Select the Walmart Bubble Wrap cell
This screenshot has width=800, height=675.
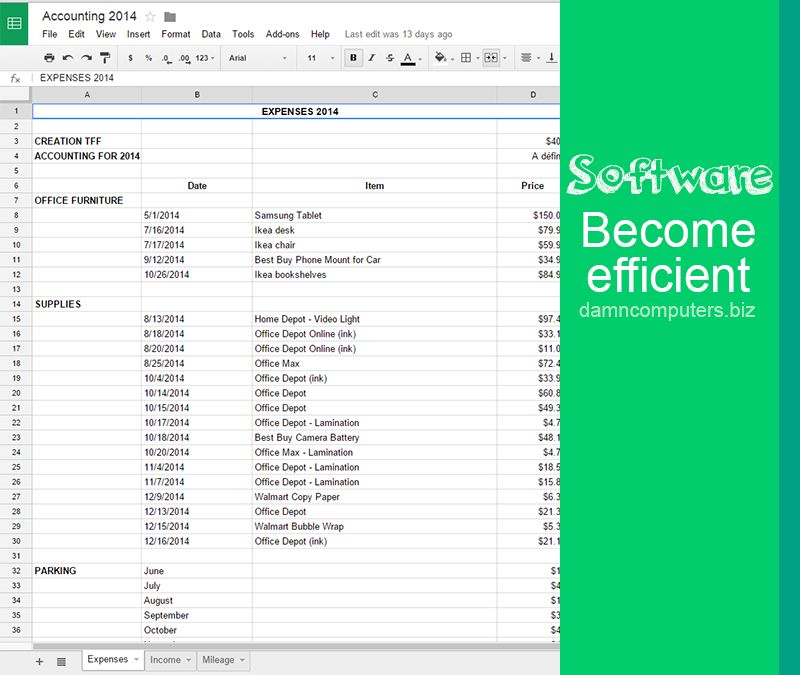(374, 526)
